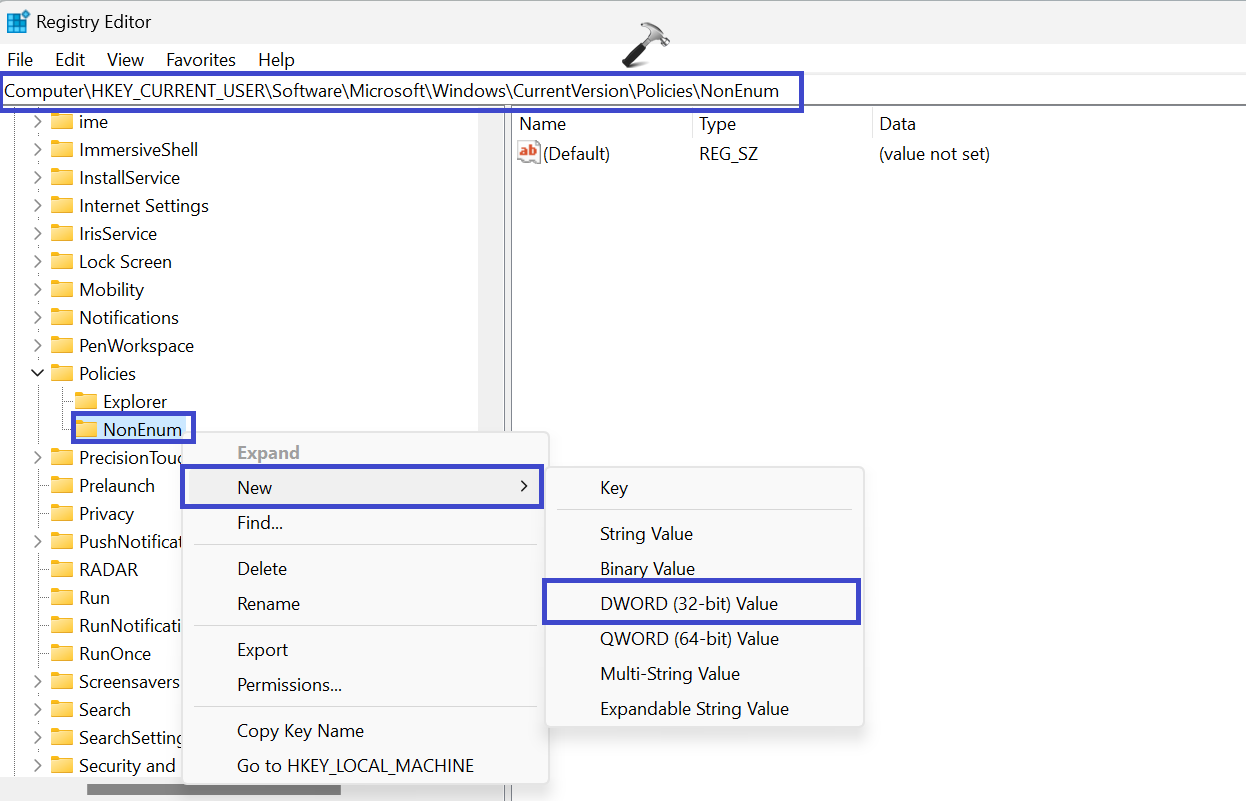1246x801 pixels.
Task: Click the Privacy folder icon
Action: [x=63, y=514]
